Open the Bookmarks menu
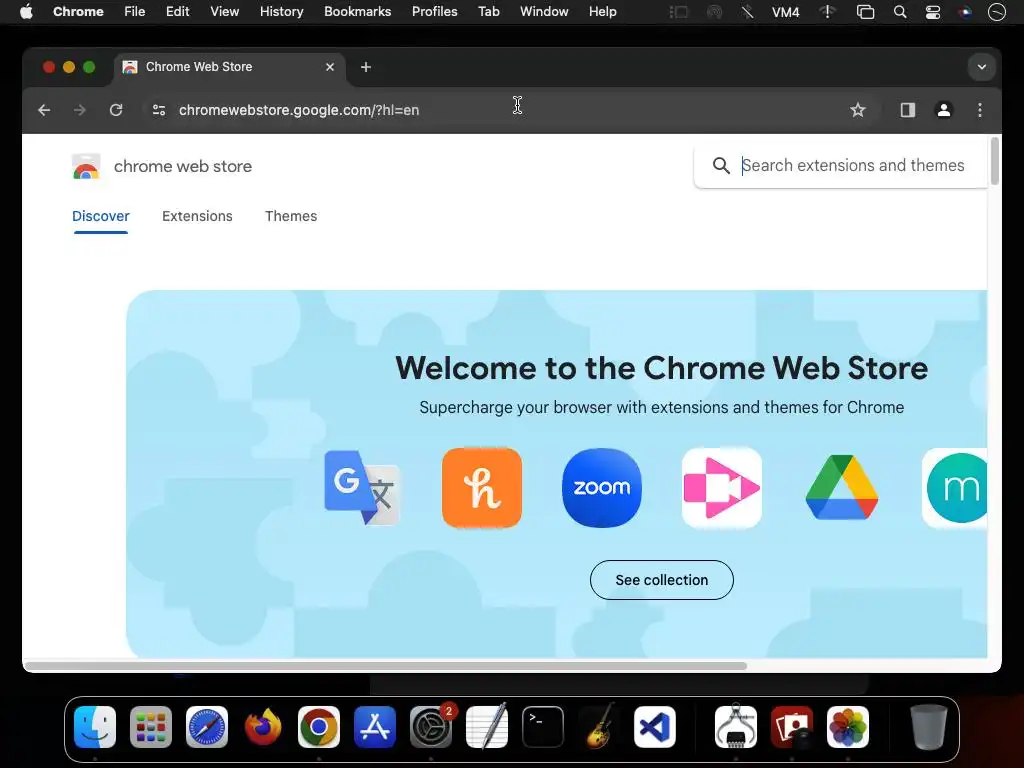1024x768 pixels. tap(358, 12)
